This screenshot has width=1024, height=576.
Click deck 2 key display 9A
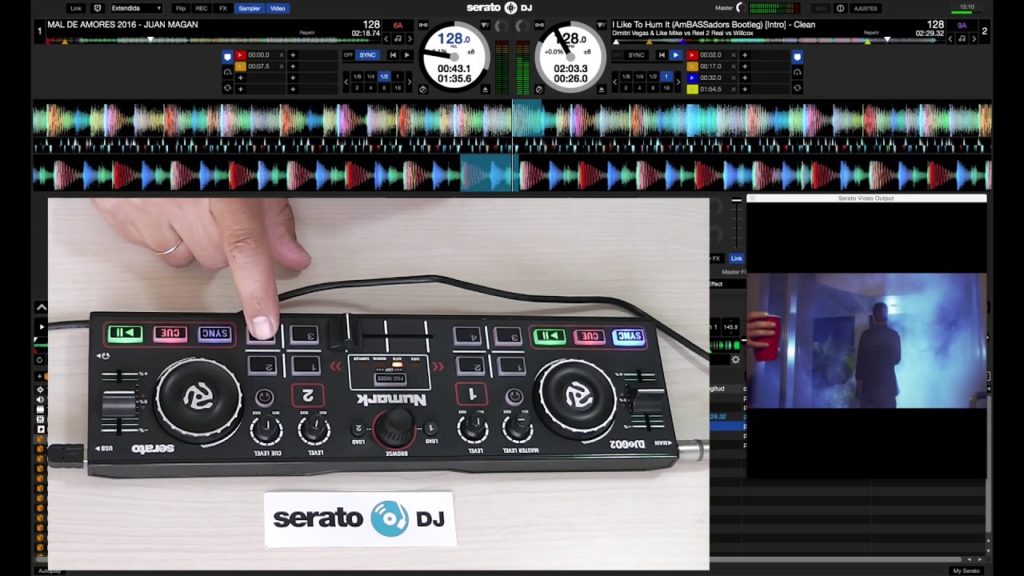coord(962,25)
